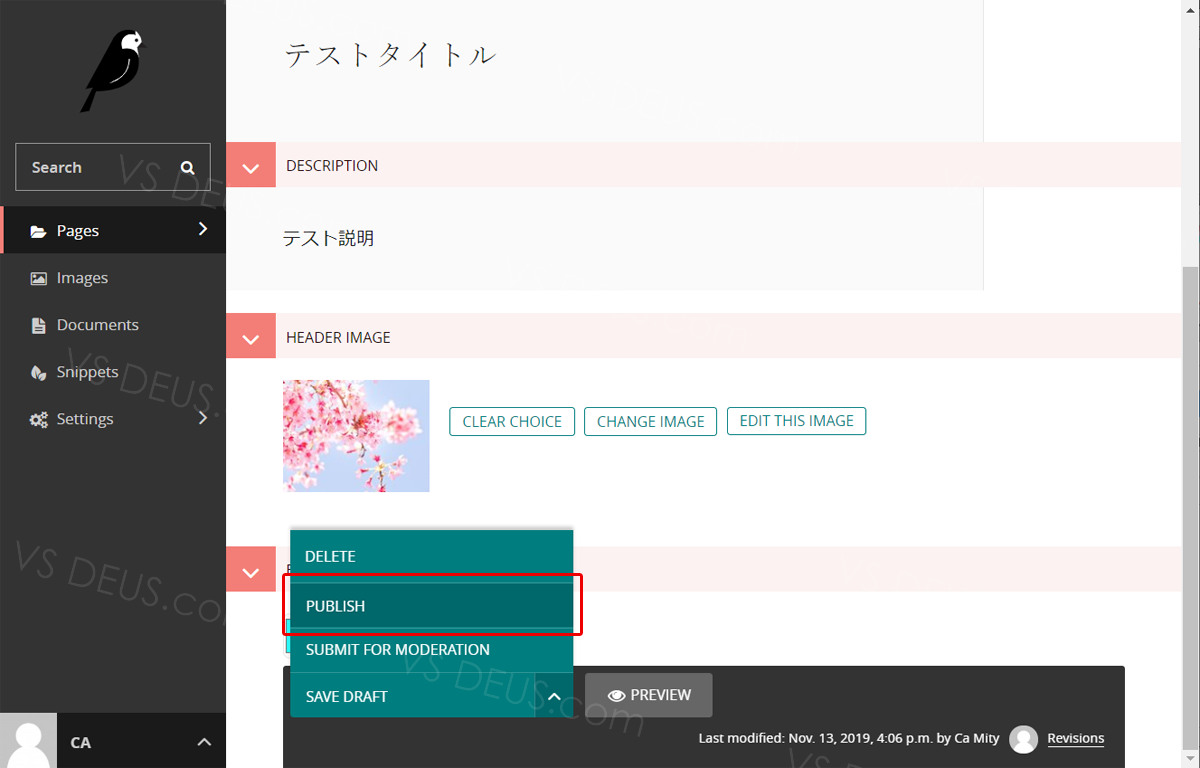Select Delete from the action menu
1200x768 pixels.
(x=431, y=556)
